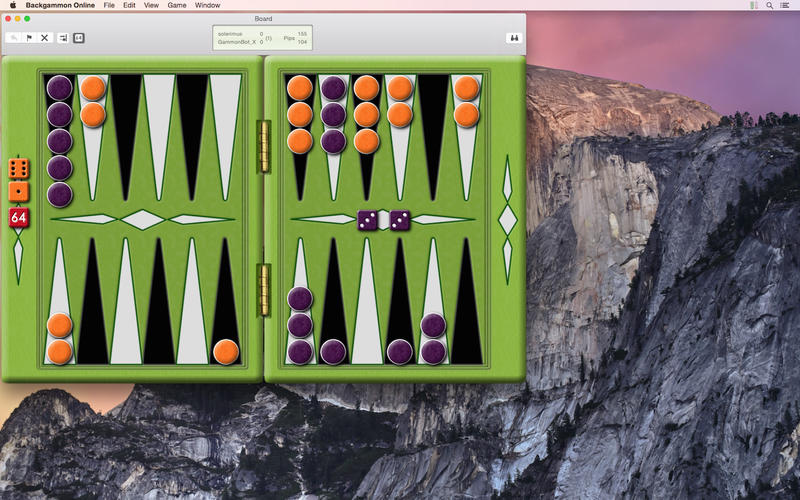Click the left purple die on board
The width and height of the screenshot is (800, 500).
(x=368, y=219)
